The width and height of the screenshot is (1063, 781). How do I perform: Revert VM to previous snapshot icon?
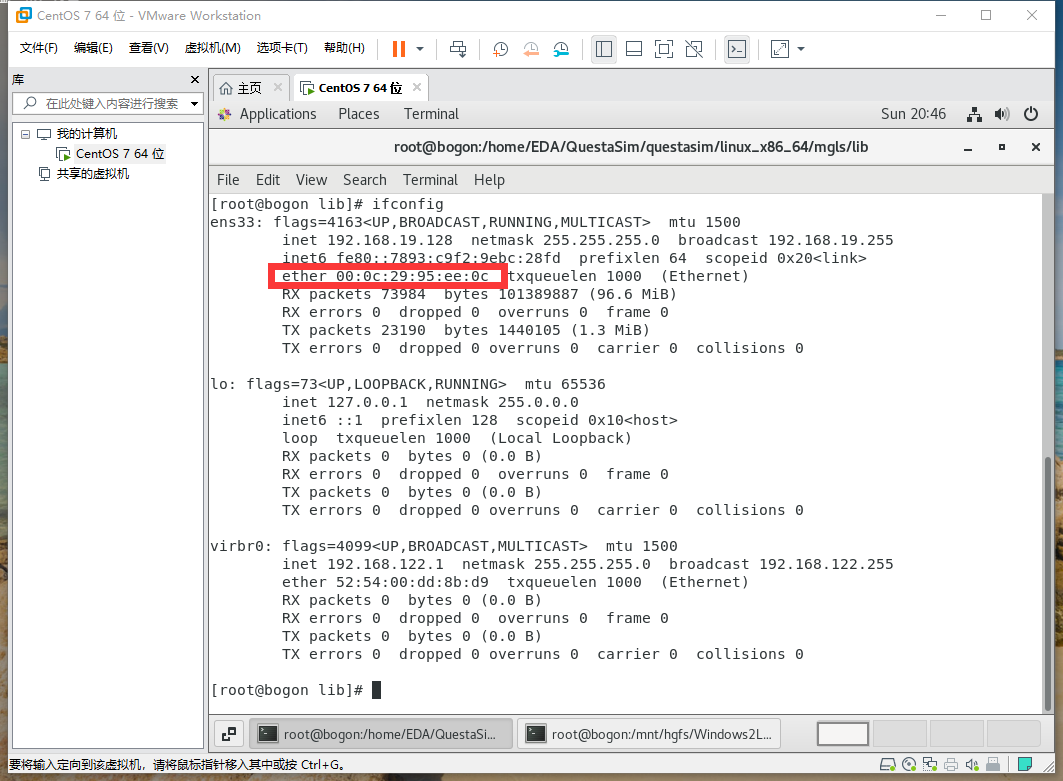point(531,49)
